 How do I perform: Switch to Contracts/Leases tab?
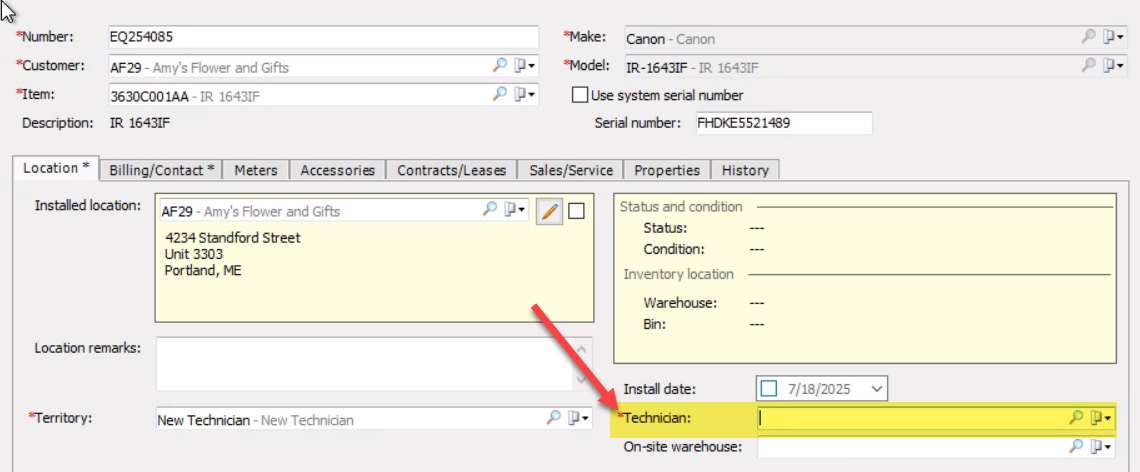pos(451,170)
